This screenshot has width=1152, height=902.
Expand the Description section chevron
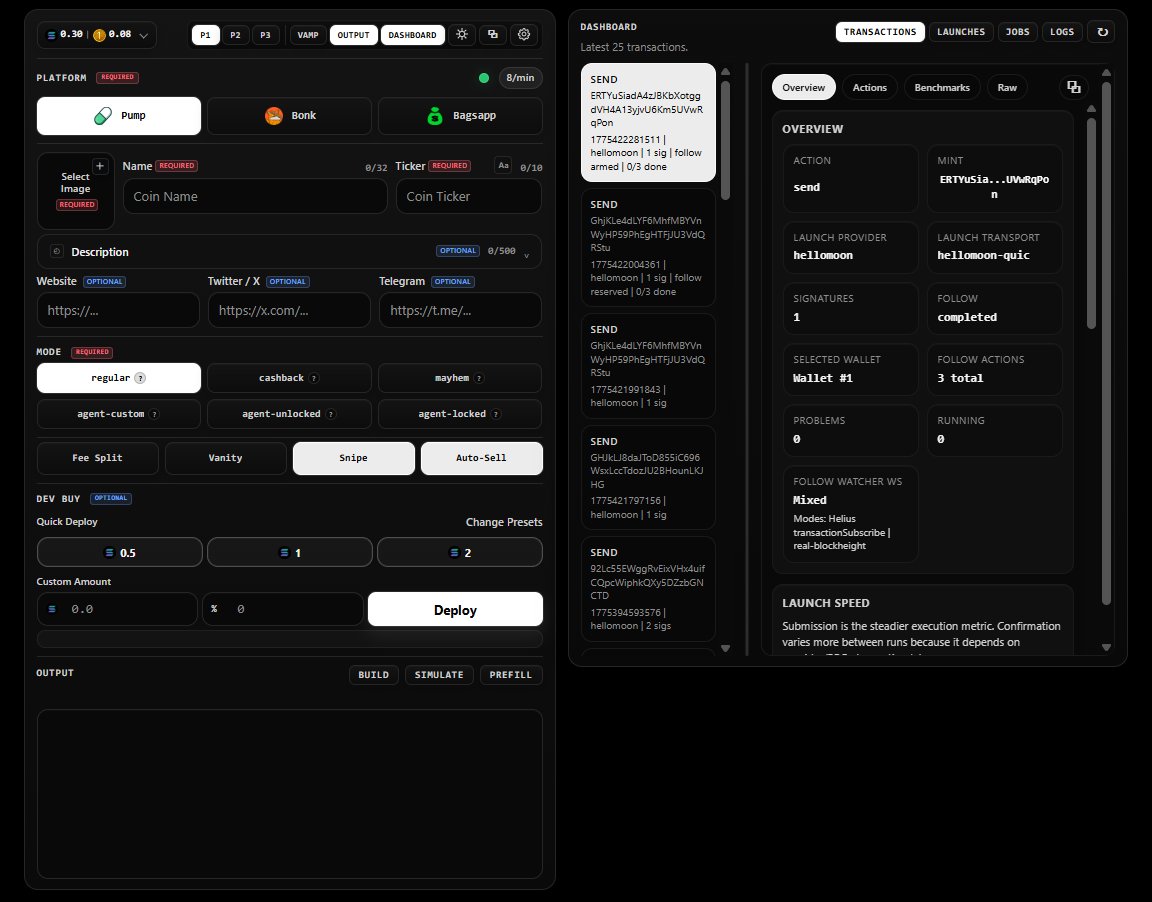click(x=527, y=254)
